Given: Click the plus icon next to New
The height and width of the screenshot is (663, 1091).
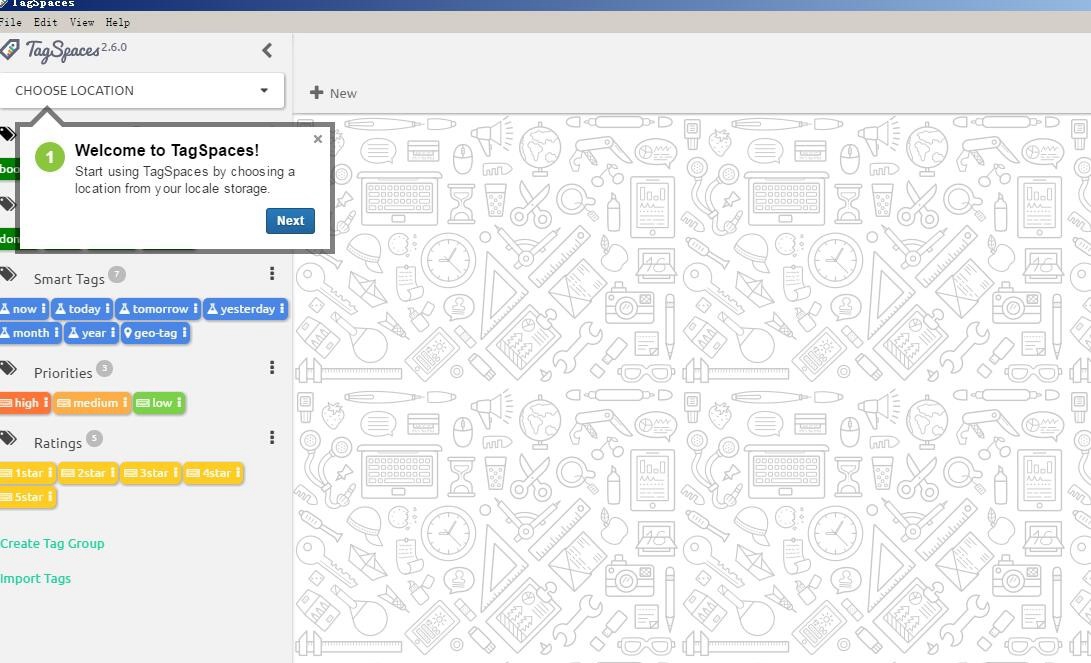Looking at the screenshot, I should tap(317, 93).
